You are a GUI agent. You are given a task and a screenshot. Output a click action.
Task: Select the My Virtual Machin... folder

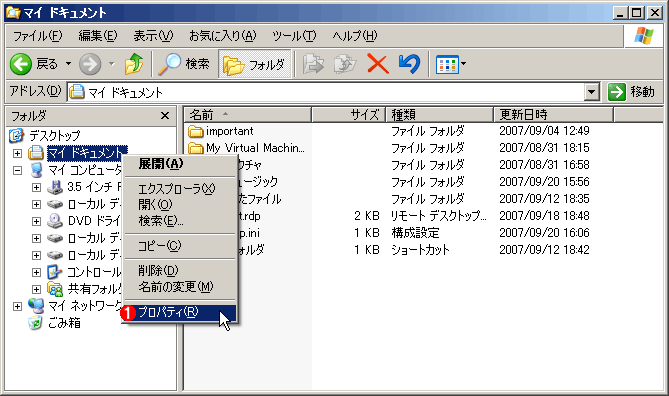pos(255,148)
